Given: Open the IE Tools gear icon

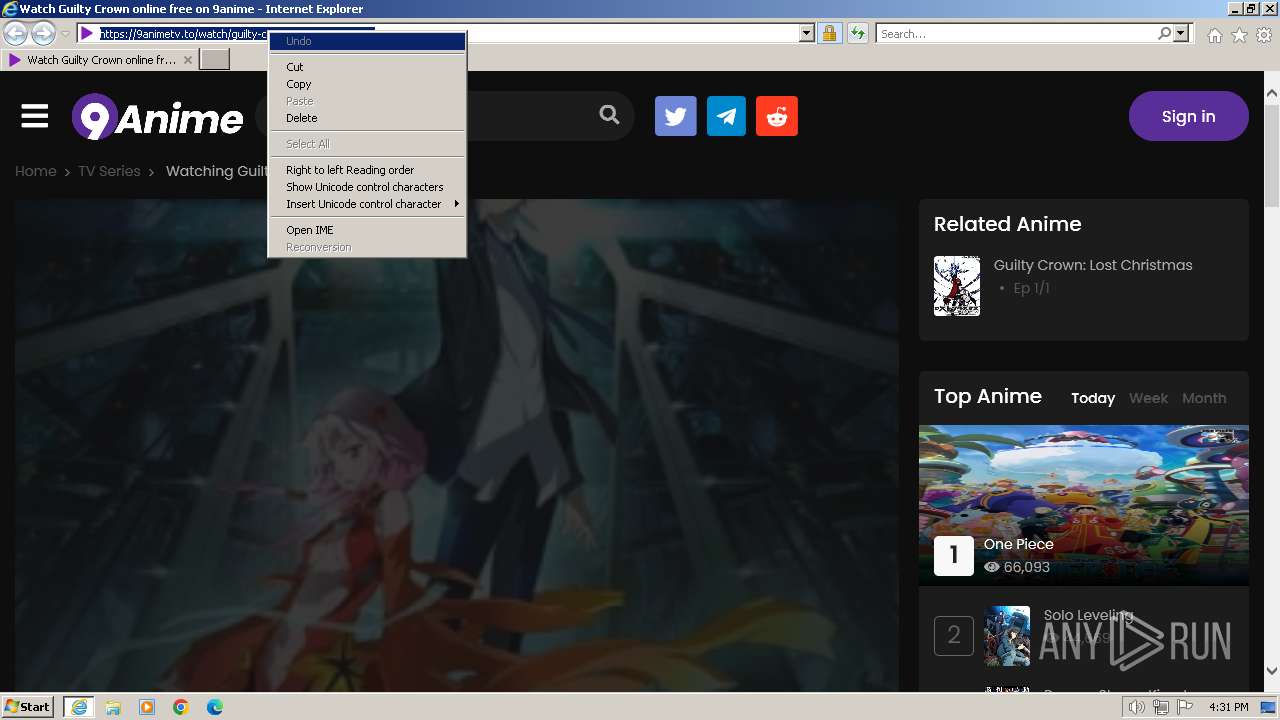Looking at the screenshot, I should 1264,35.
